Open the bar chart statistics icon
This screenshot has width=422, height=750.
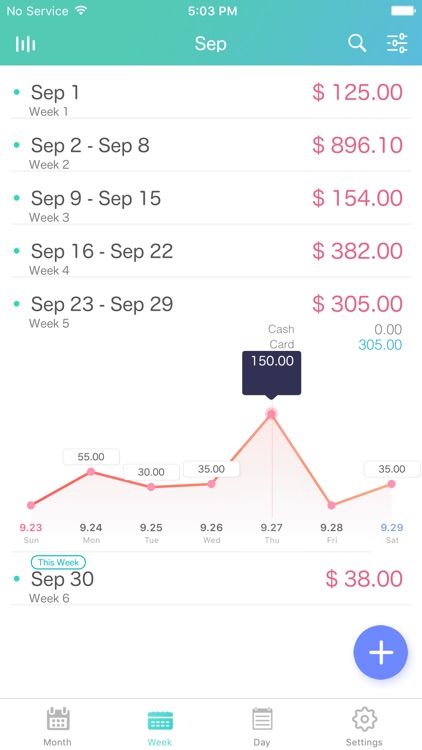(x=25, y=44)
